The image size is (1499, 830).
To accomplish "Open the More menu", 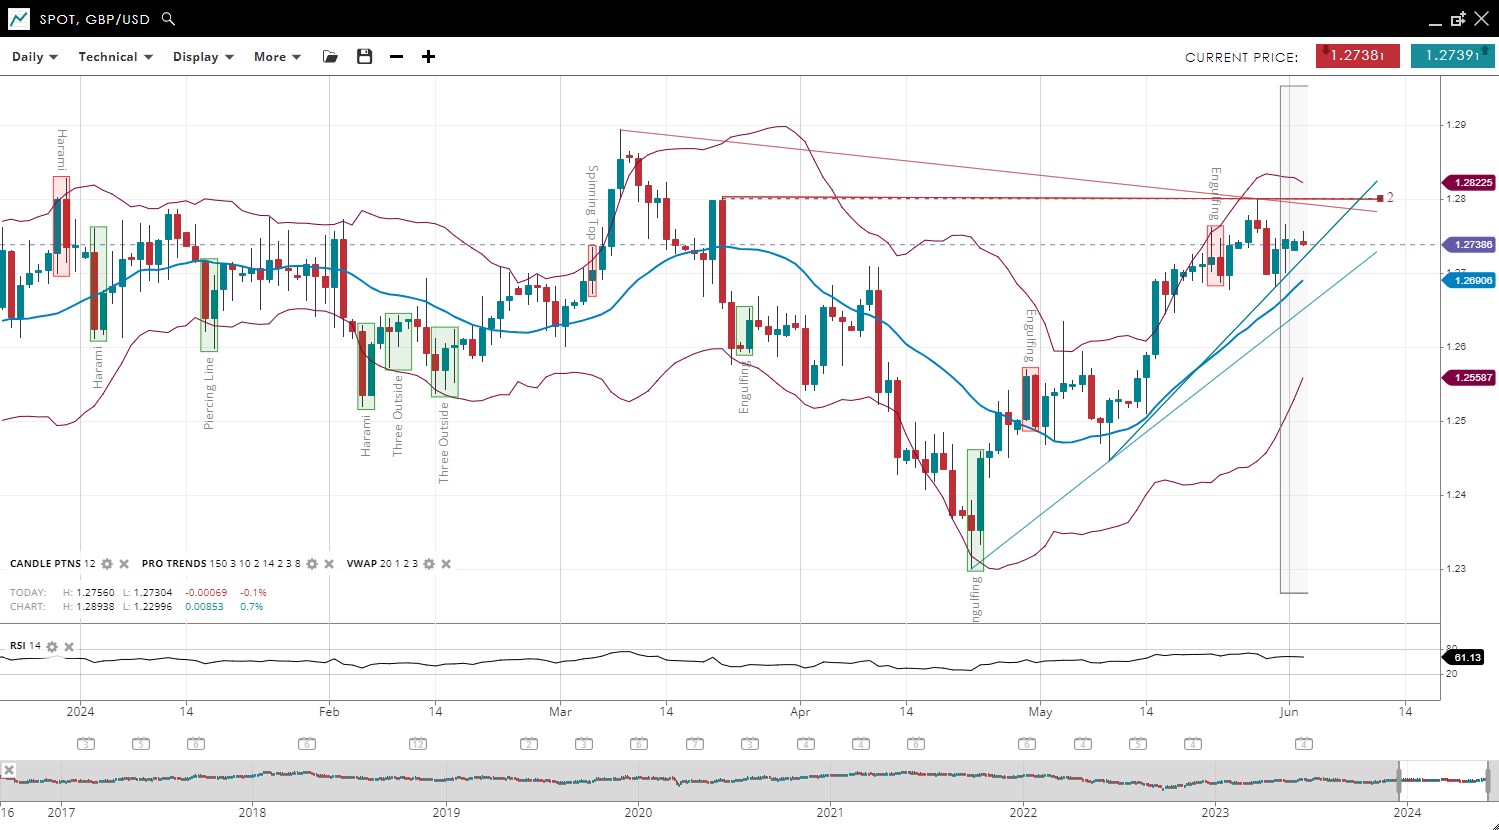I will 277,57.
